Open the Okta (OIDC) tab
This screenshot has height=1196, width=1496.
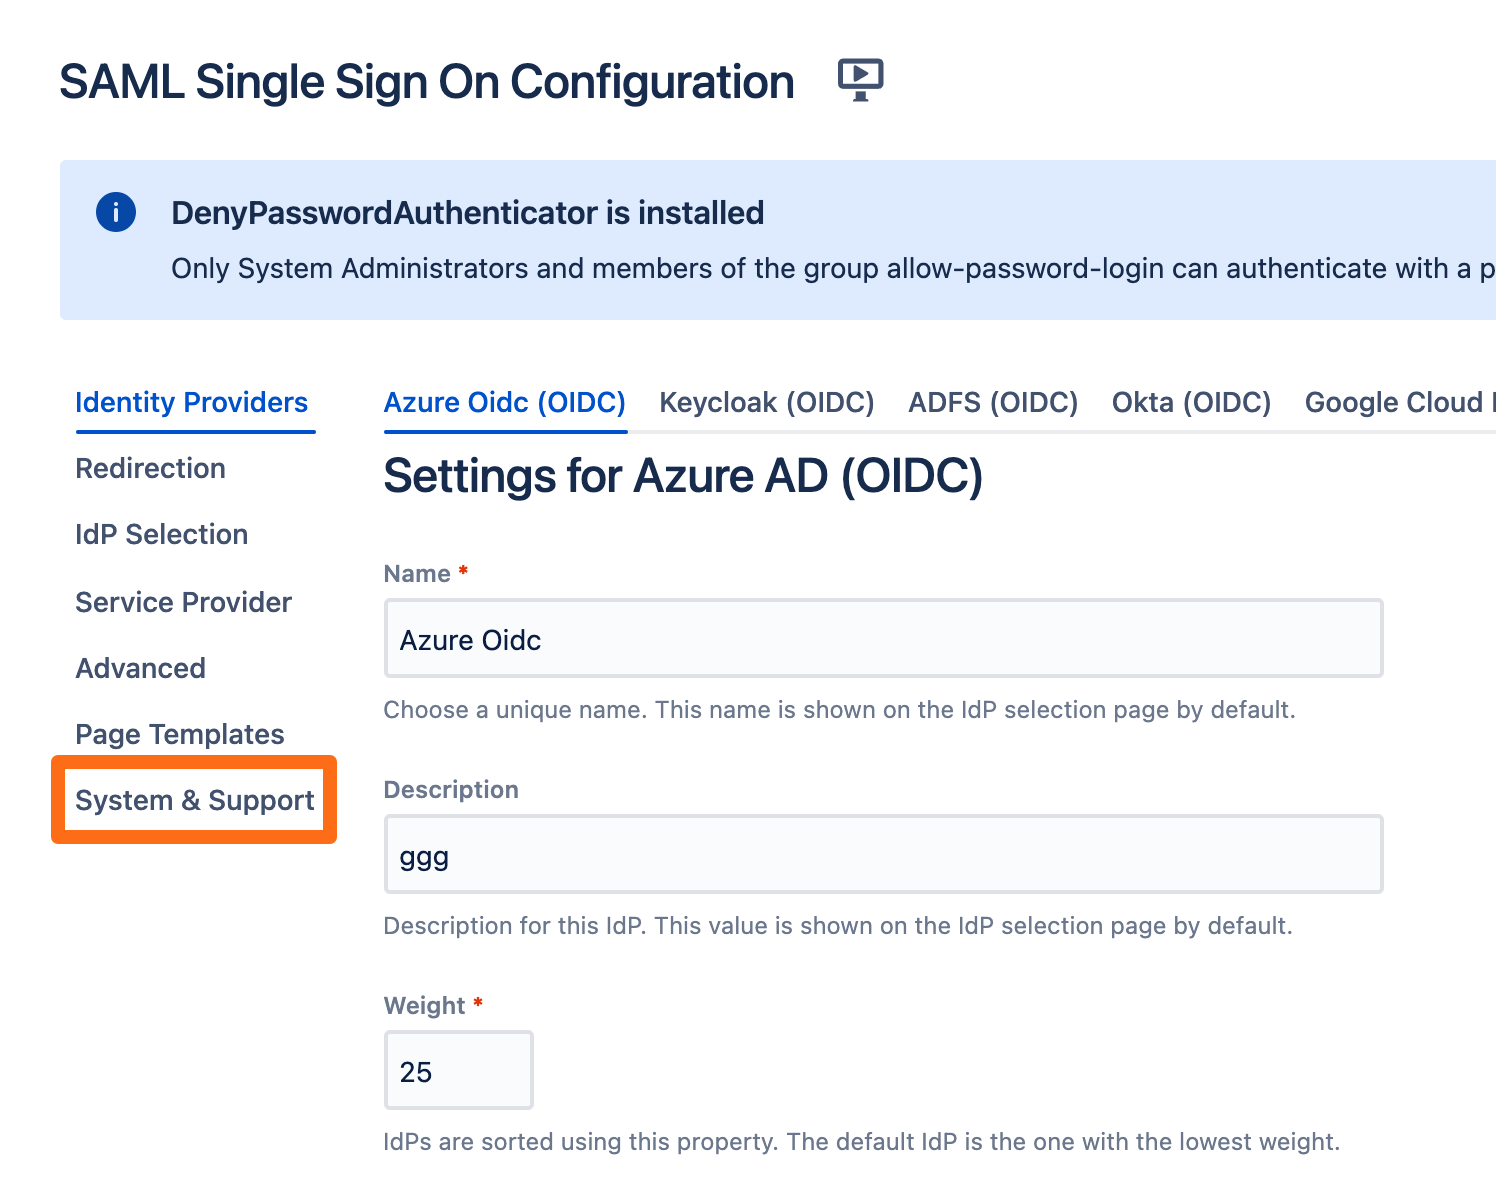point(1191,402)
